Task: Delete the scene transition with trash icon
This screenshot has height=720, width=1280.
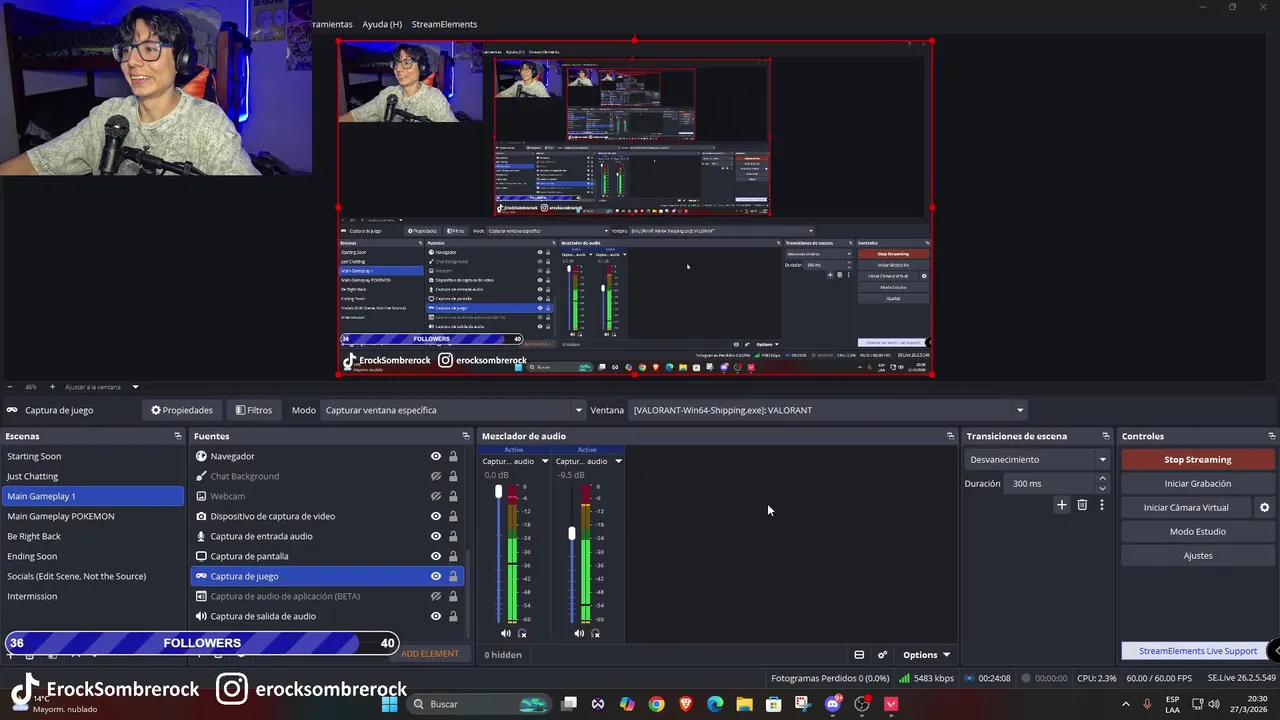Action: coord(1082,505)
